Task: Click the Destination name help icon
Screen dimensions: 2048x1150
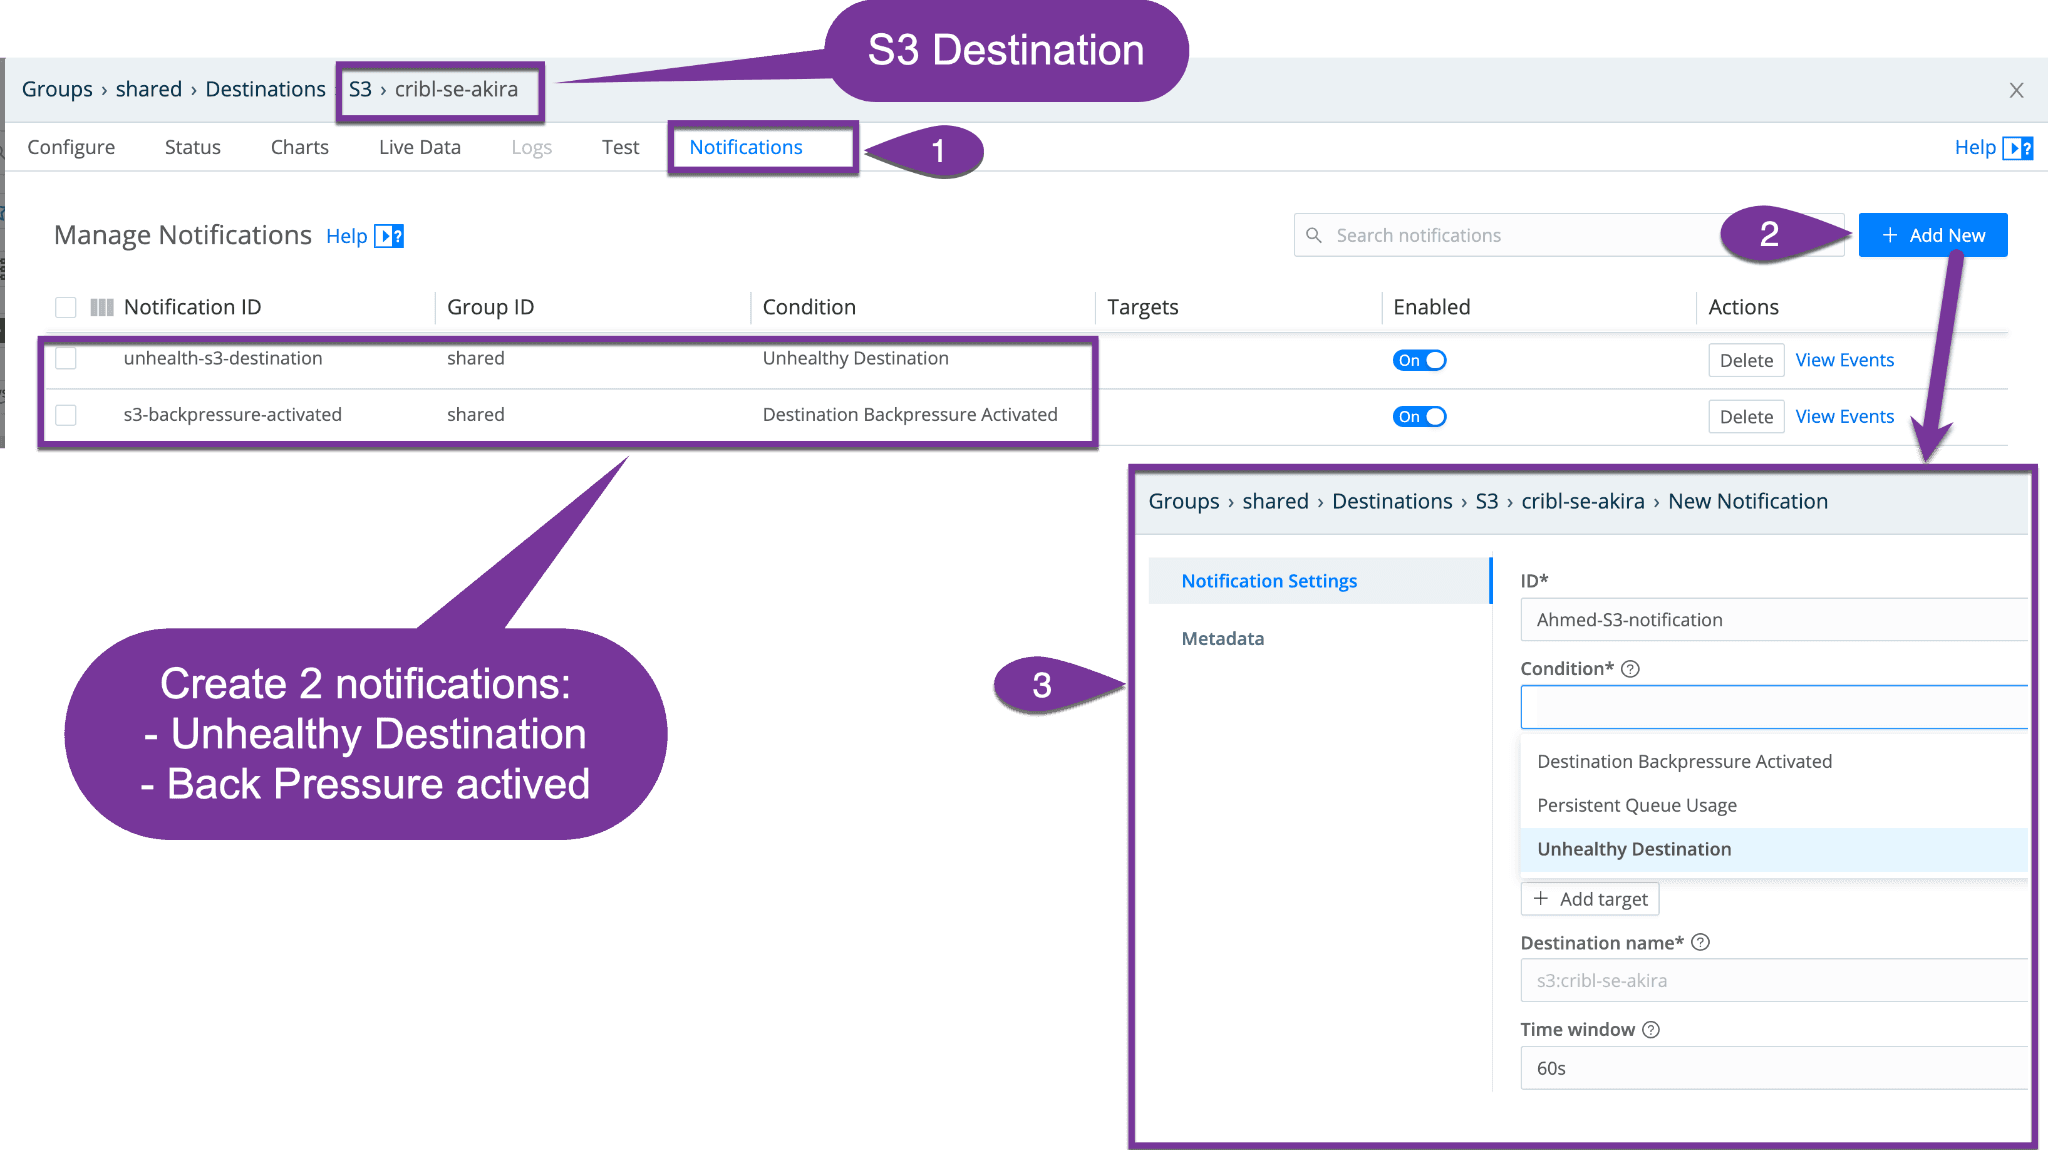Action: point(1700,942)
